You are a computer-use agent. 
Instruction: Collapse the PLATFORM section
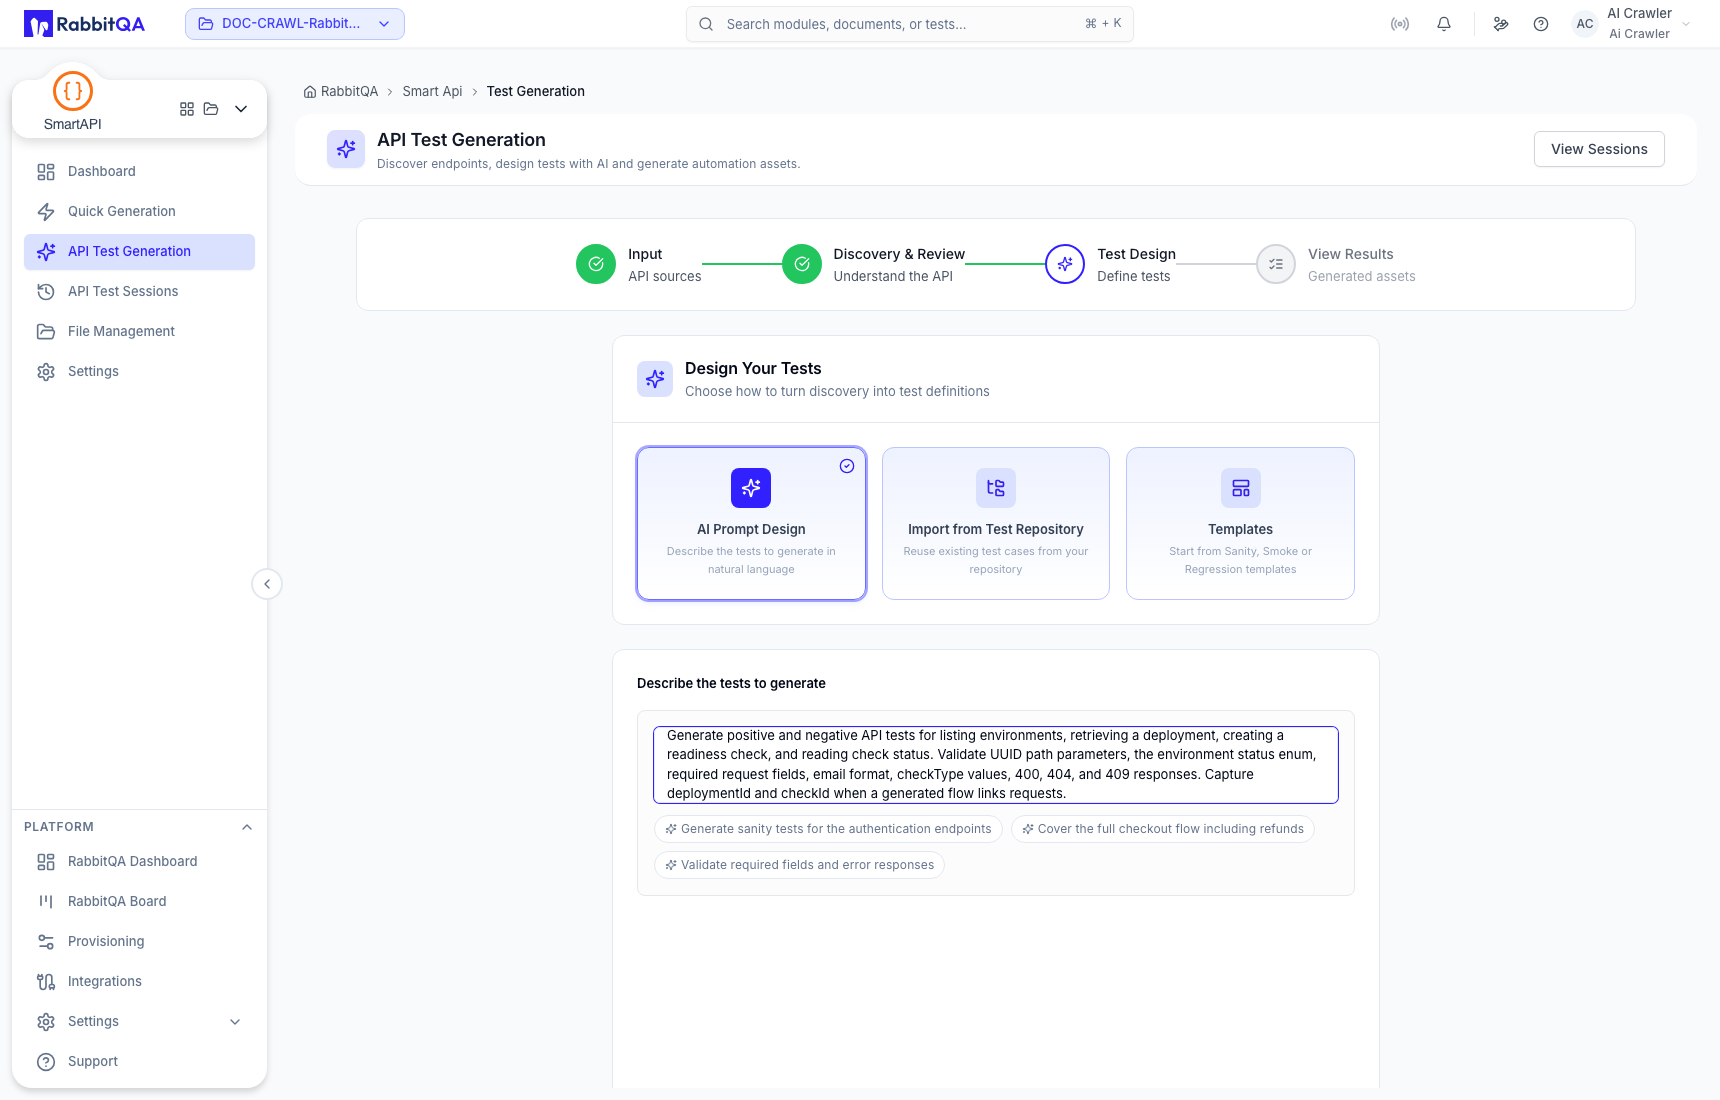247,827
